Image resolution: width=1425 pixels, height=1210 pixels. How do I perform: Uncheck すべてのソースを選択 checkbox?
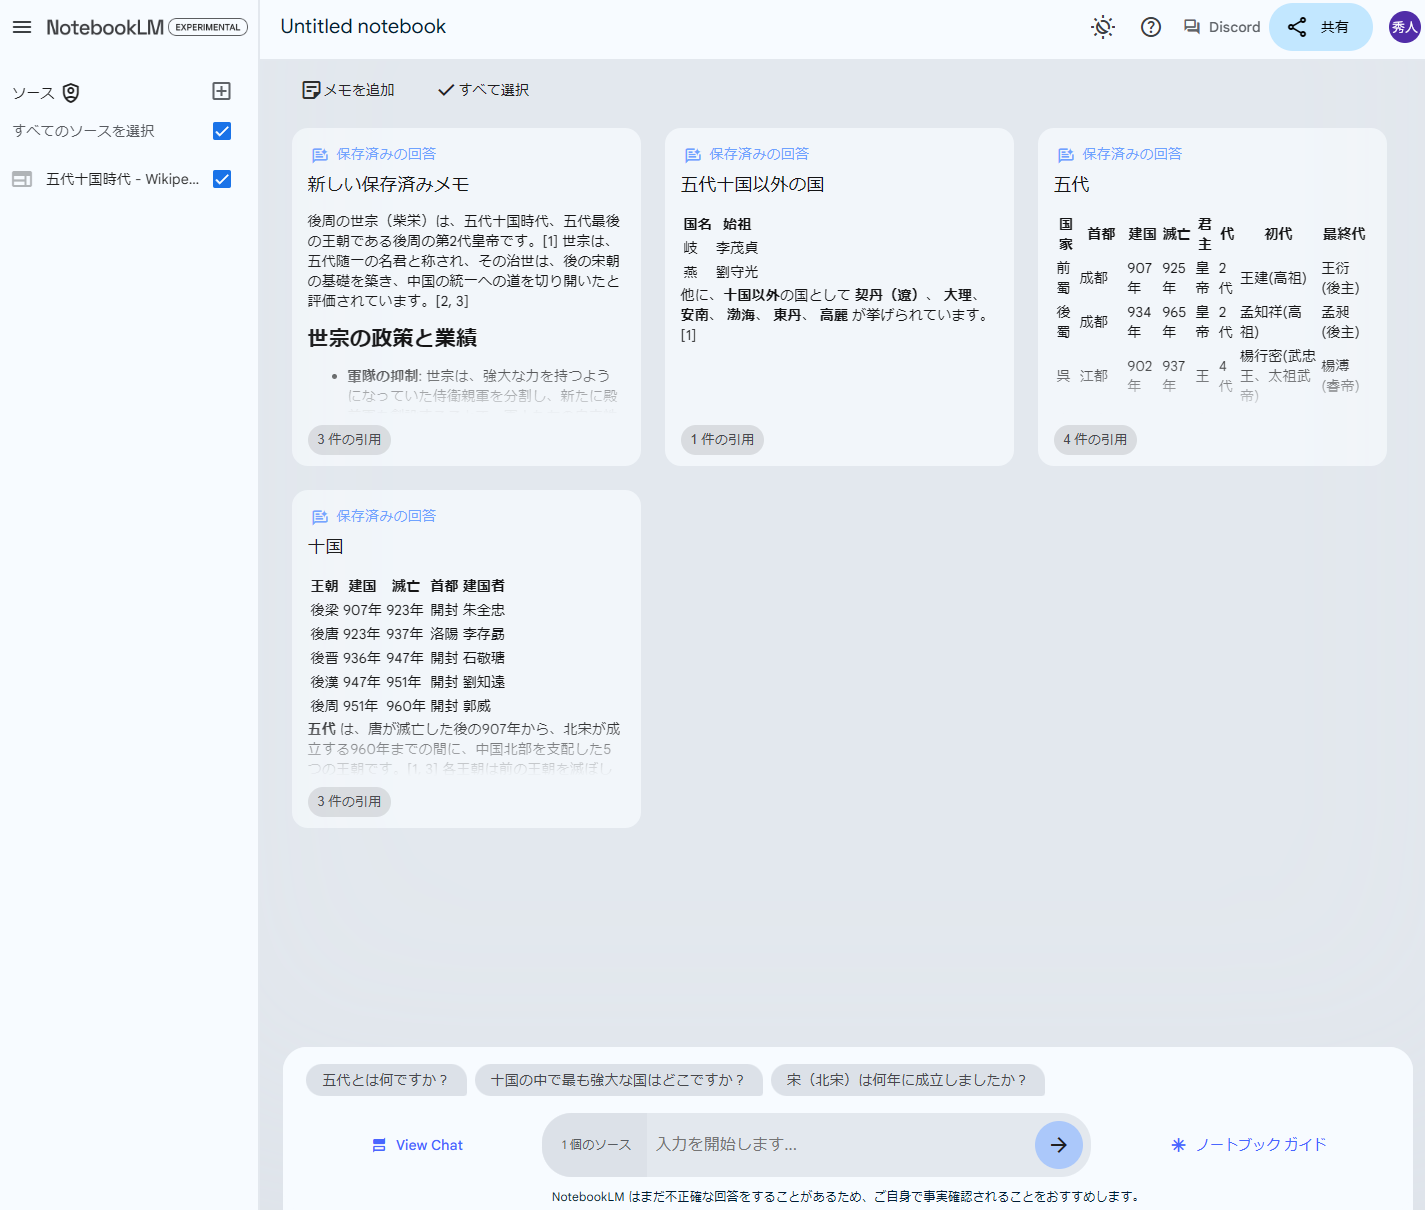(222, 131)
